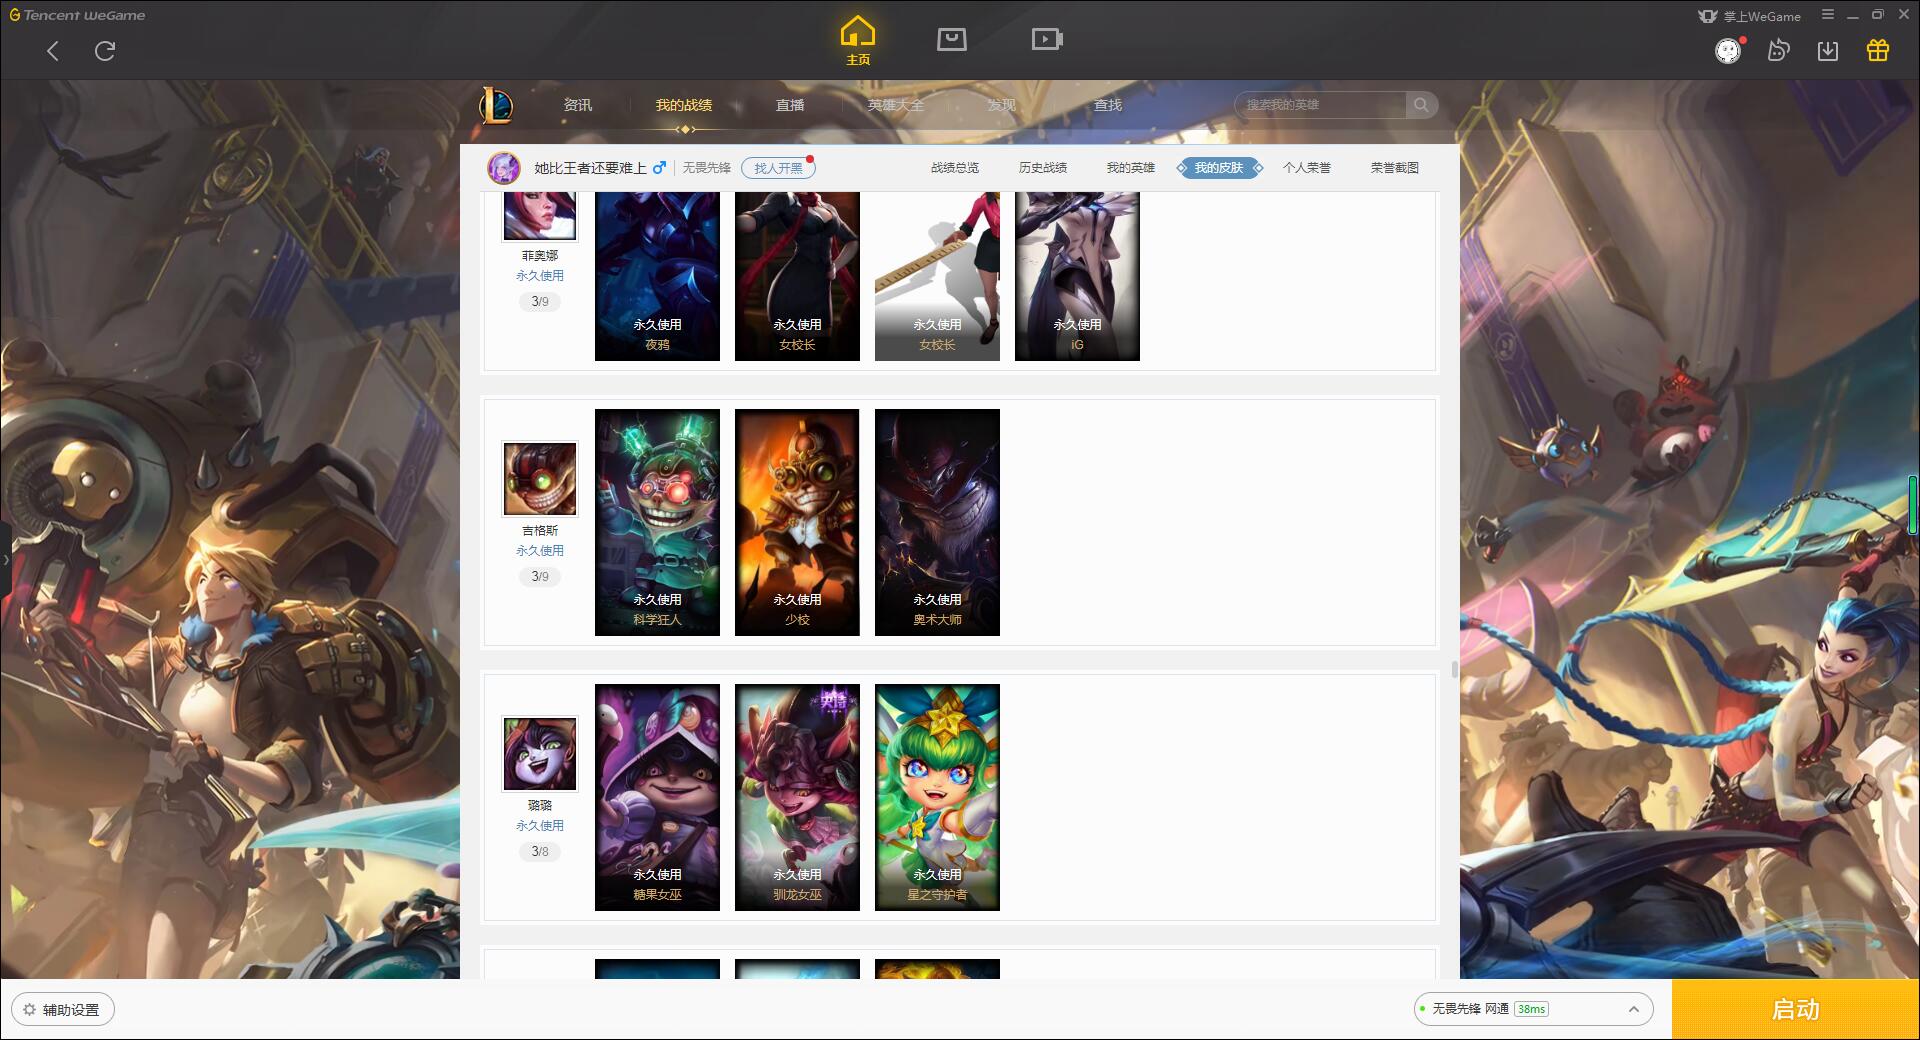Image resolution: width=1920 pixels, height=1040 pixels.
Task: Open the summoner profile avatar
Action: [x=504, y=168]
